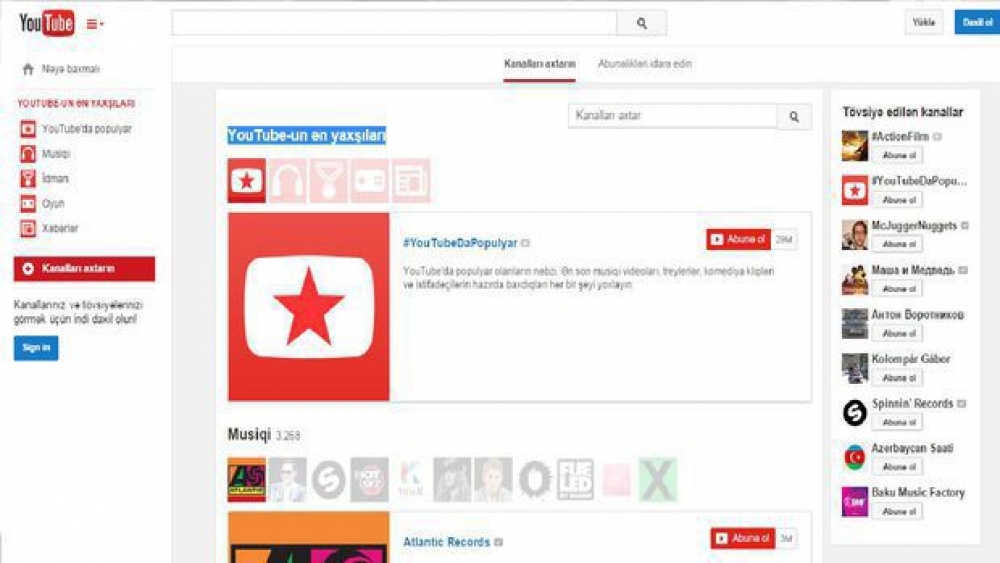
Task: Open Маша и Медведь recommended channel
Action: (x=913, y=270)
